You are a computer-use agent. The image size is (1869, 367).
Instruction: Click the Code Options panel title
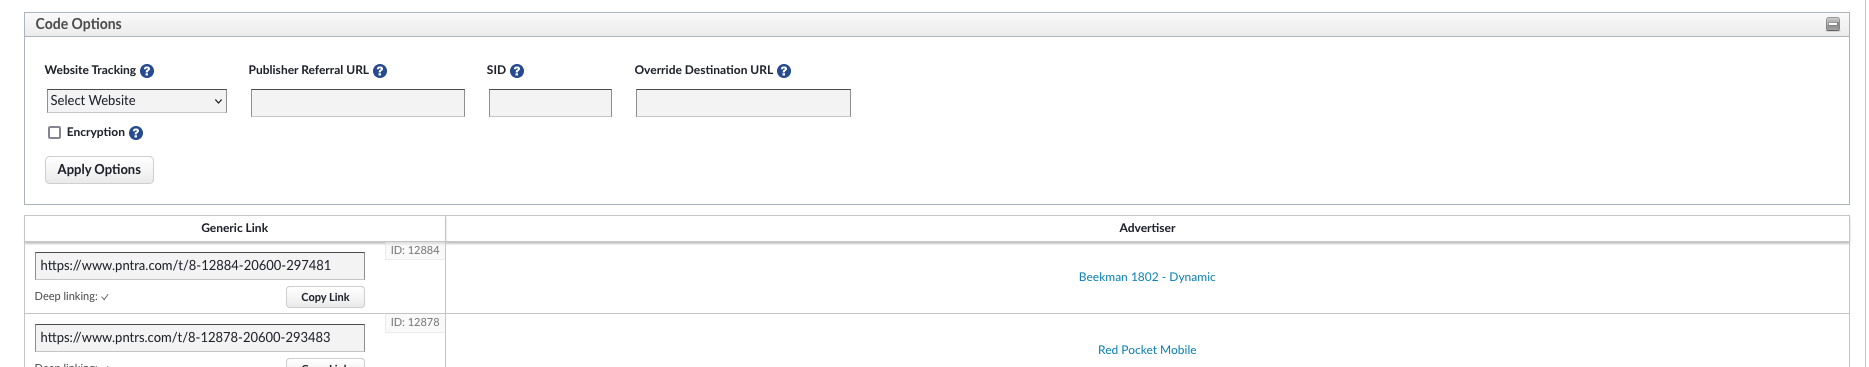[79, 24]
